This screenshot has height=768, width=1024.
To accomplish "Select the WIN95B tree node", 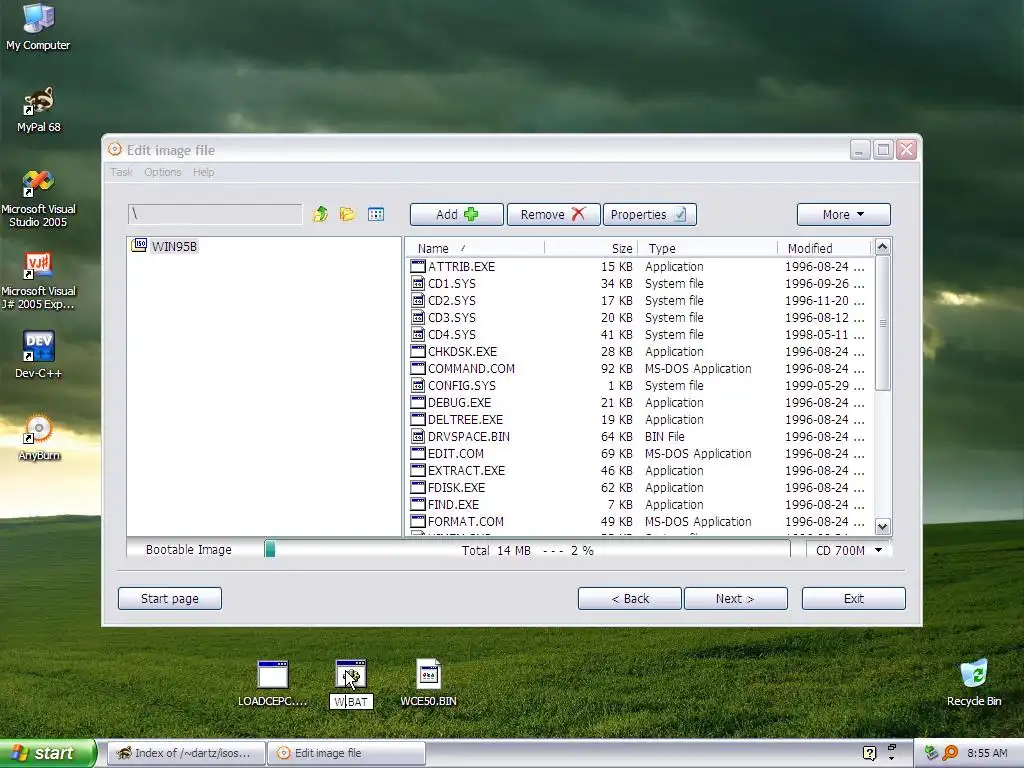I will click(x=174, y=246).
